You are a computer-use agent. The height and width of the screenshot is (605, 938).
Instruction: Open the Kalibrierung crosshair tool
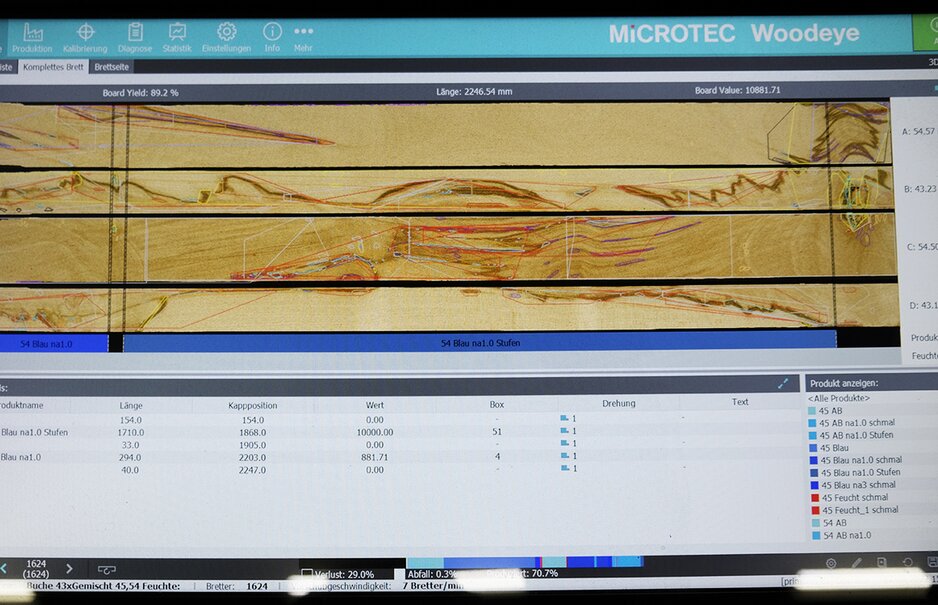click(85, 37)
